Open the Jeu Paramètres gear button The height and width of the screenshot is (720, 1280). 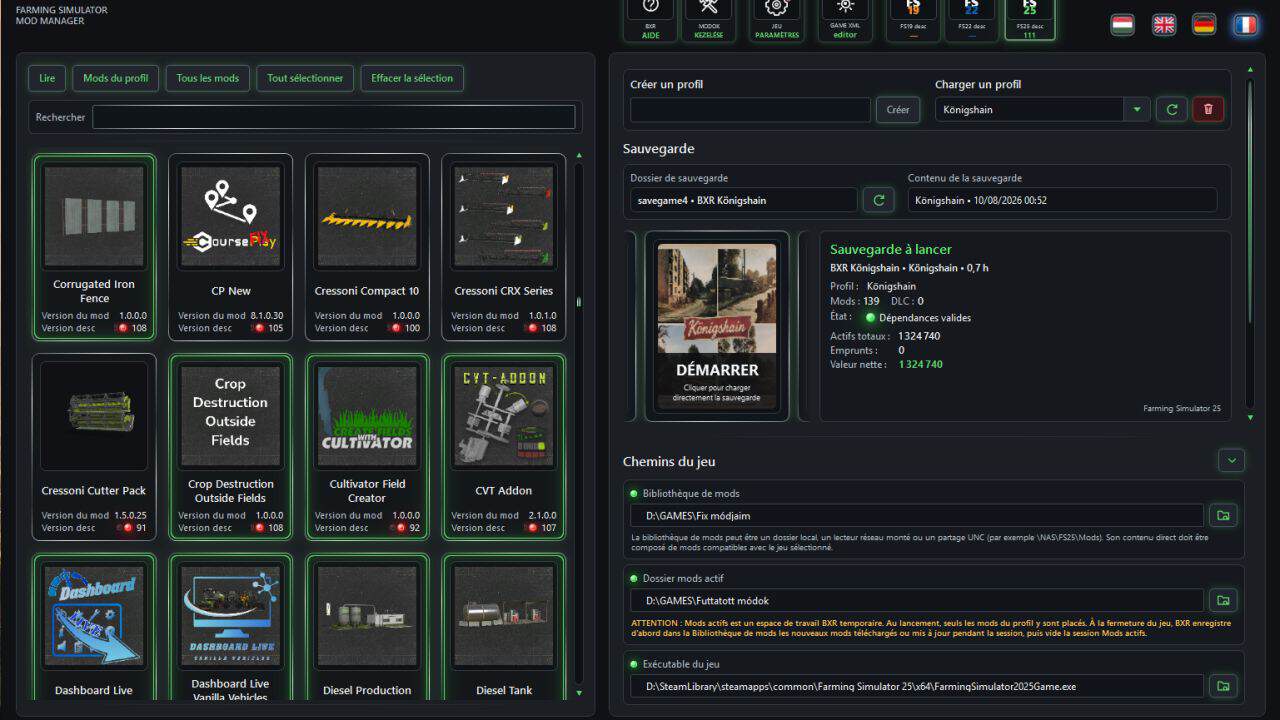click(776, 19)
